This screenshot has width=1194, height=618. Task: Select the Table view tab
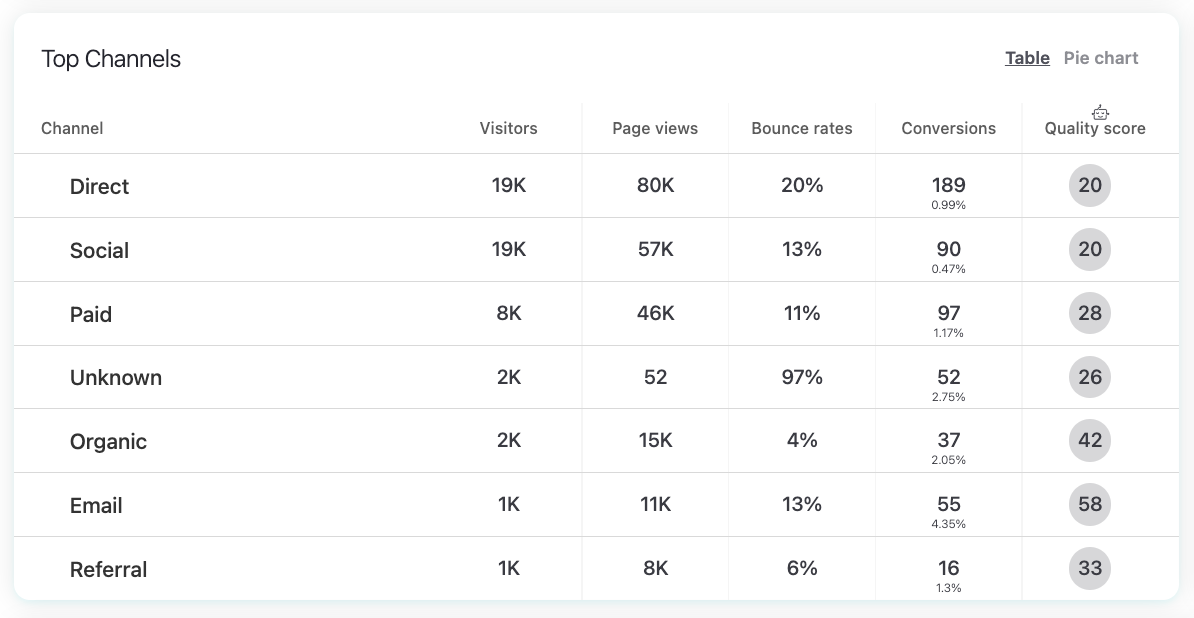point(1027,58)
